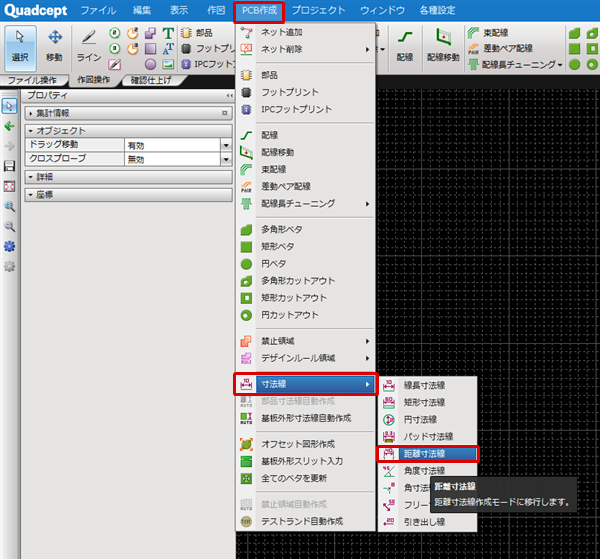Select the large T text tool
Screen dimensions: 600x559
pos(168,33)
